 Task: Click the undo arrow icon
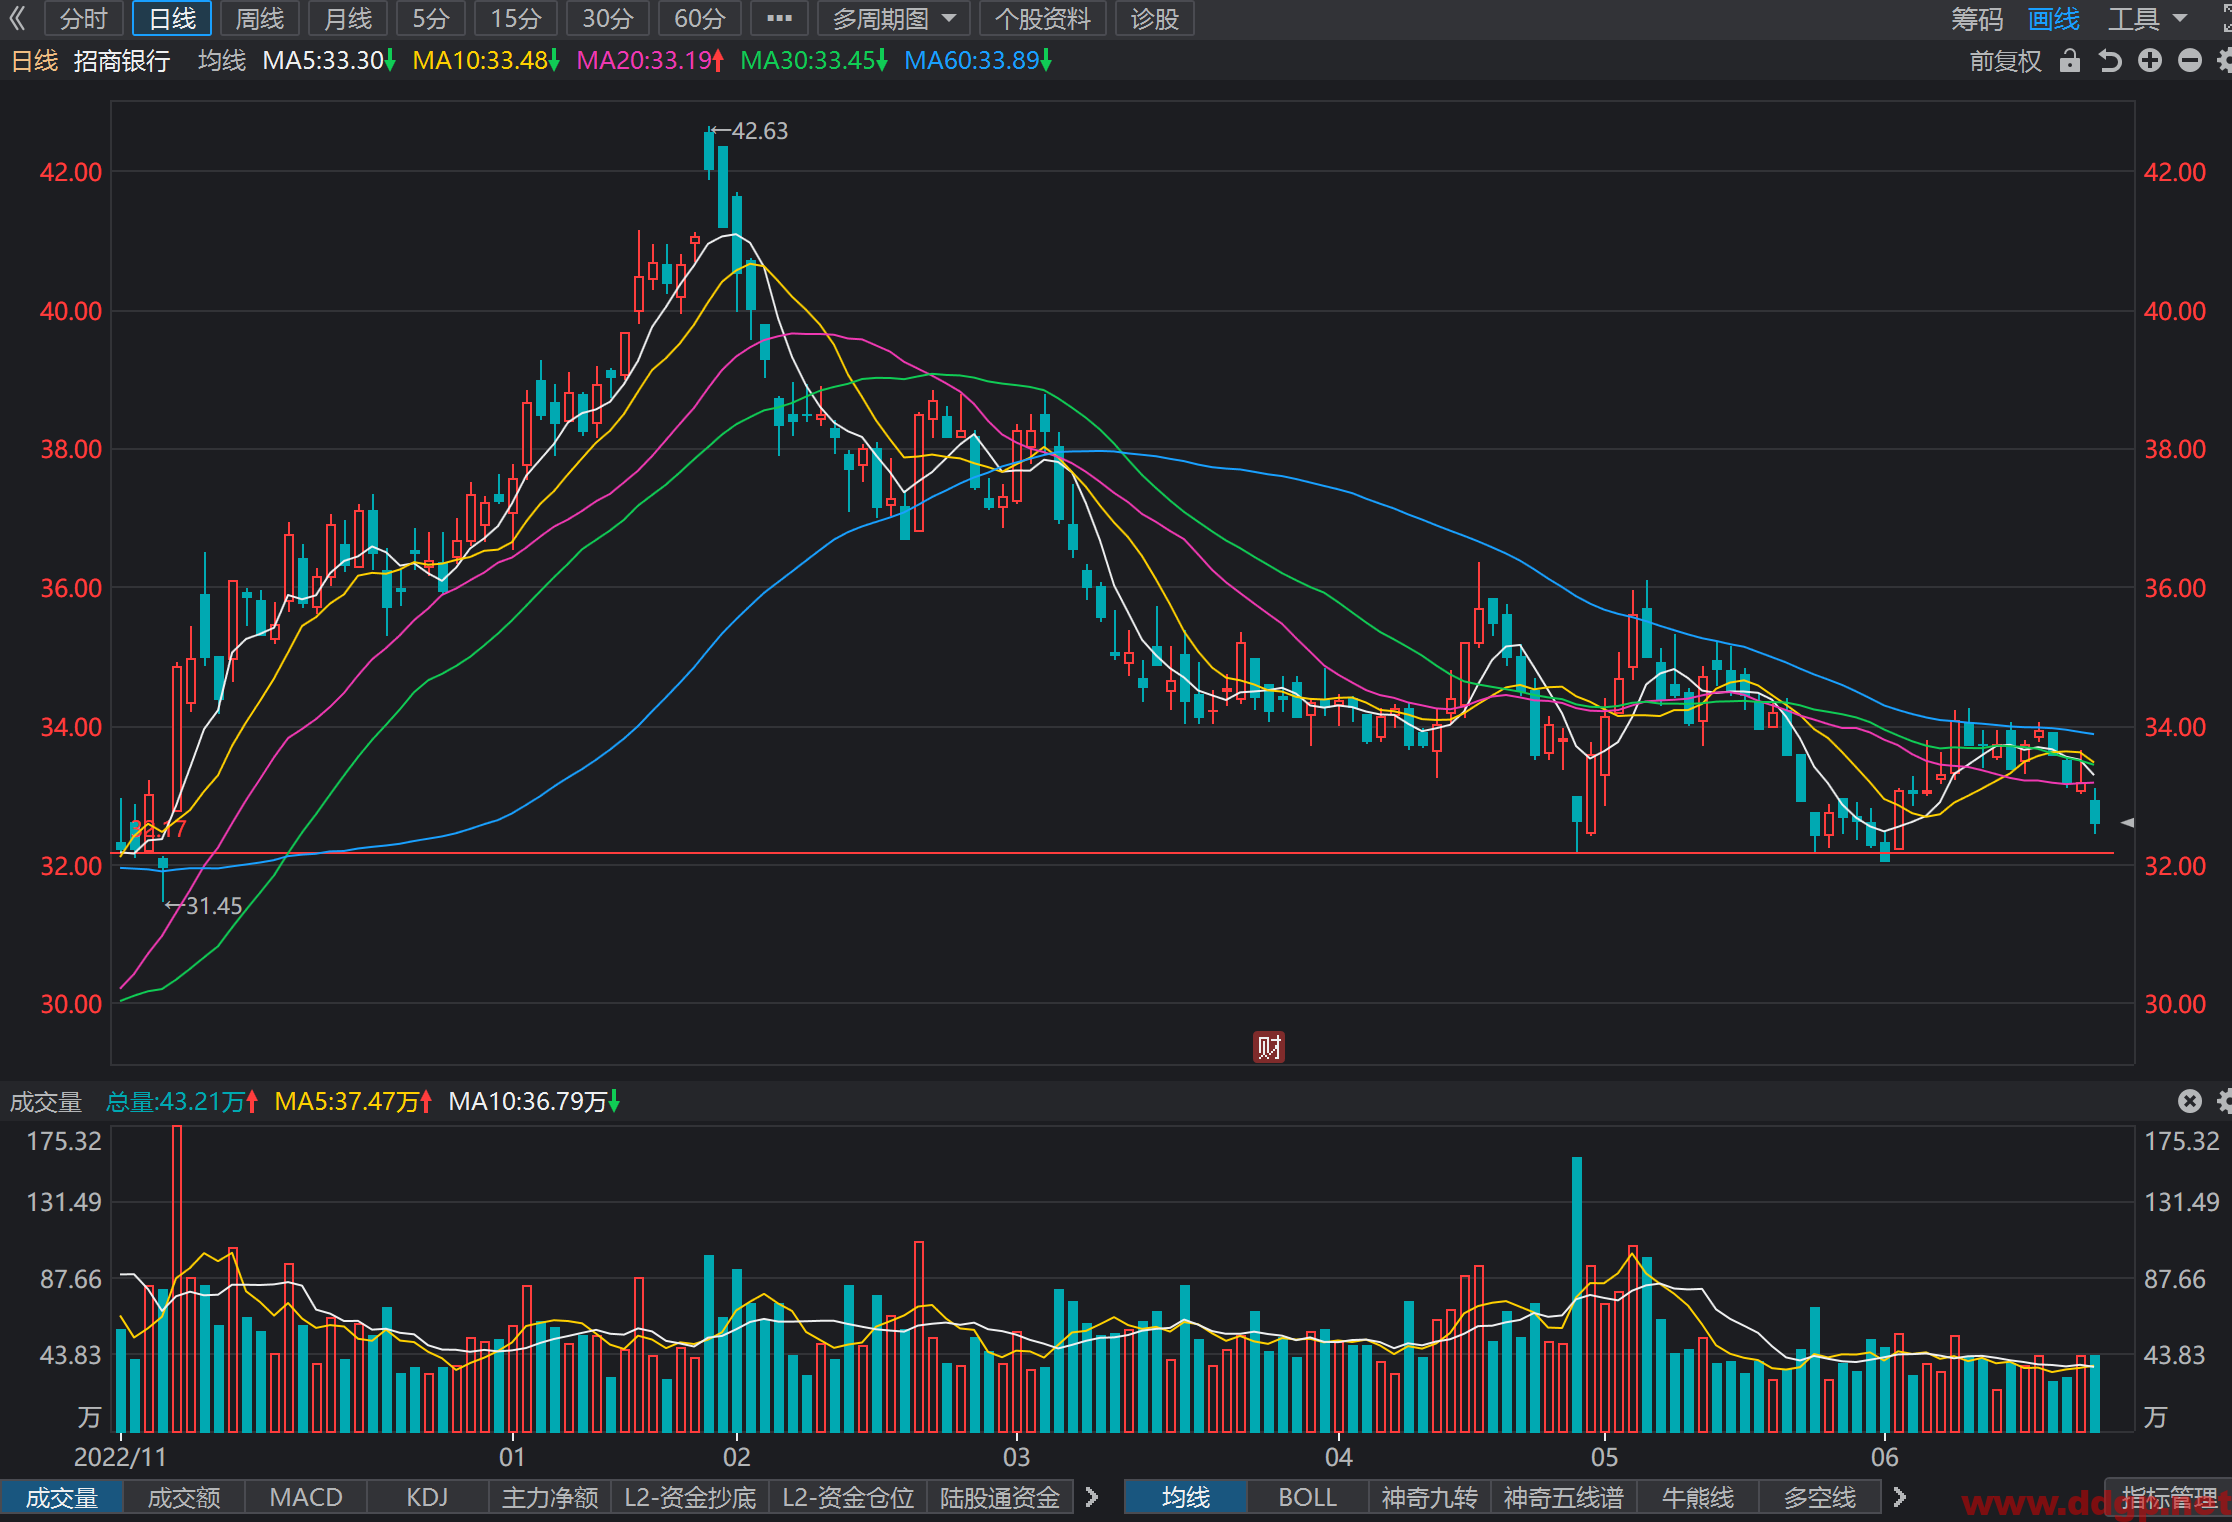(2110, 61)
